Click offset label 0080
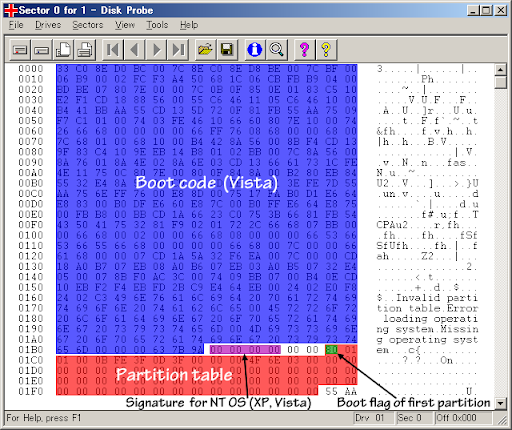The width and height of the screenshot is (512, 430). click(x=31, y=152)
